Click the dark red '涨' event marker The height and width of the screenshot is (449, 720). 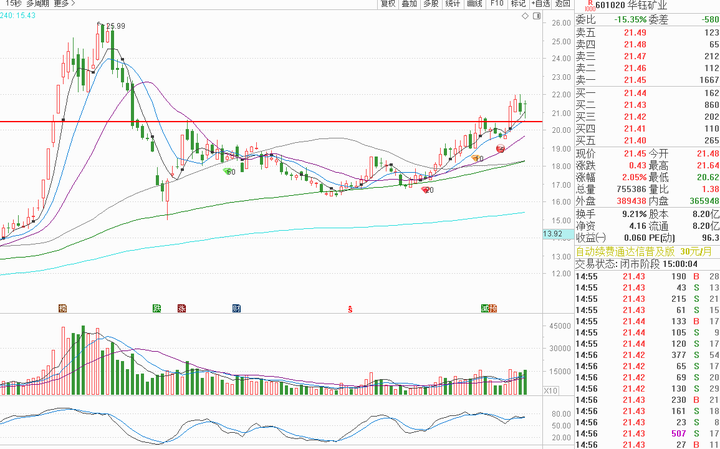181,308
